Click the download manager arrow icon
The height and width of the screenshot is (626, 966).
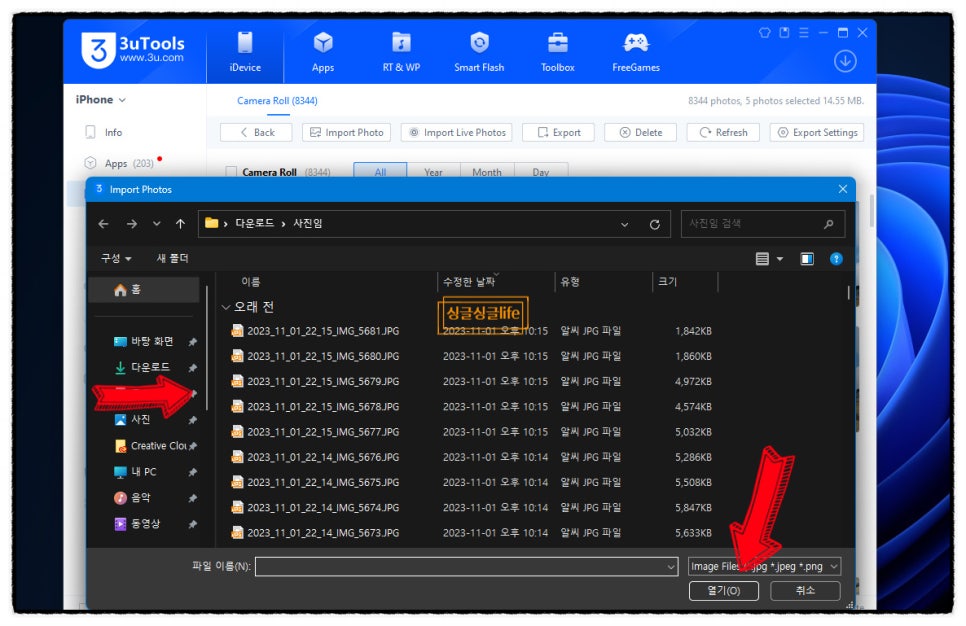(x=845, y=61)
